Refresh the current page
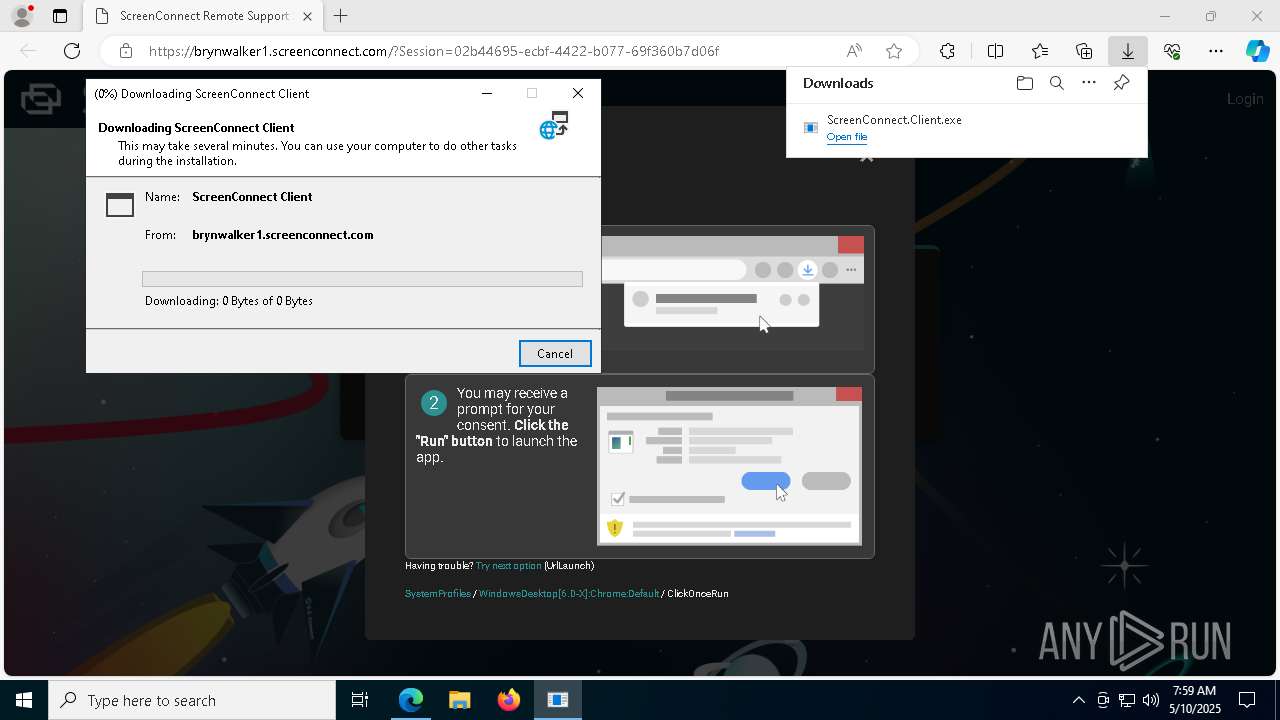This screenshot has height=720, width=1280. pyautogui.click(x=72, y=51)
